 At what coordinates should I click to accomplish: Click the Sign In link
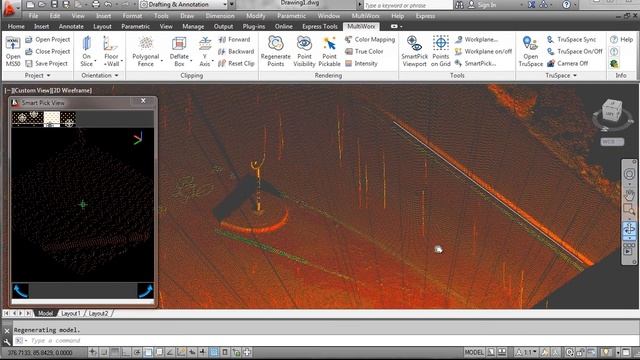click(x=487, y=5)
